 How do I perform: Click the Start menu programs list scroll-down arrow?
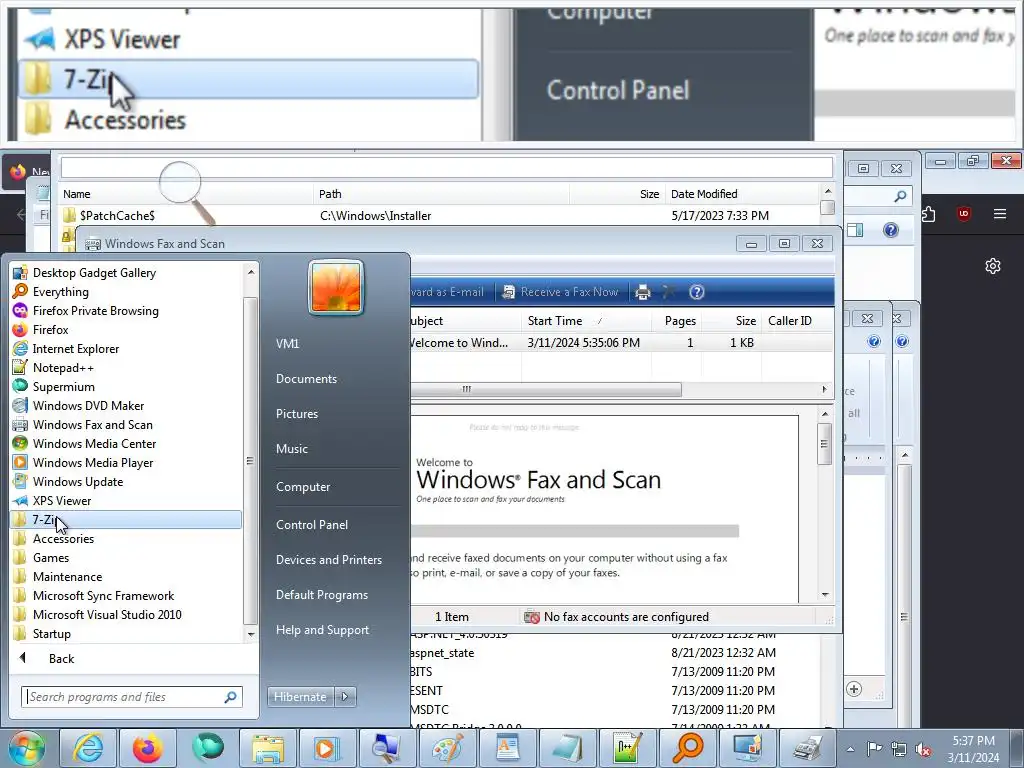pos(251,634)
